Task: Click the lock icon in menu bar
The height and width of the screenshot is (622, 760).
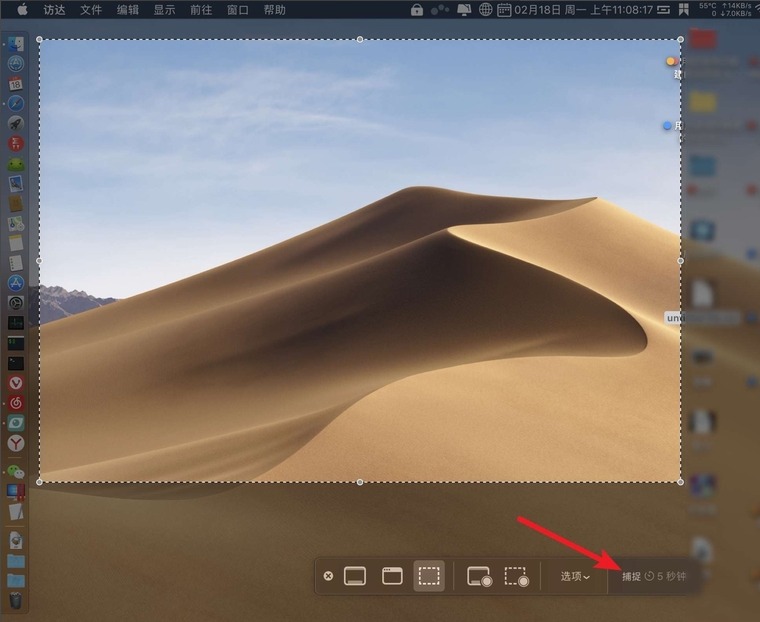Action: (x=416, y=10)
